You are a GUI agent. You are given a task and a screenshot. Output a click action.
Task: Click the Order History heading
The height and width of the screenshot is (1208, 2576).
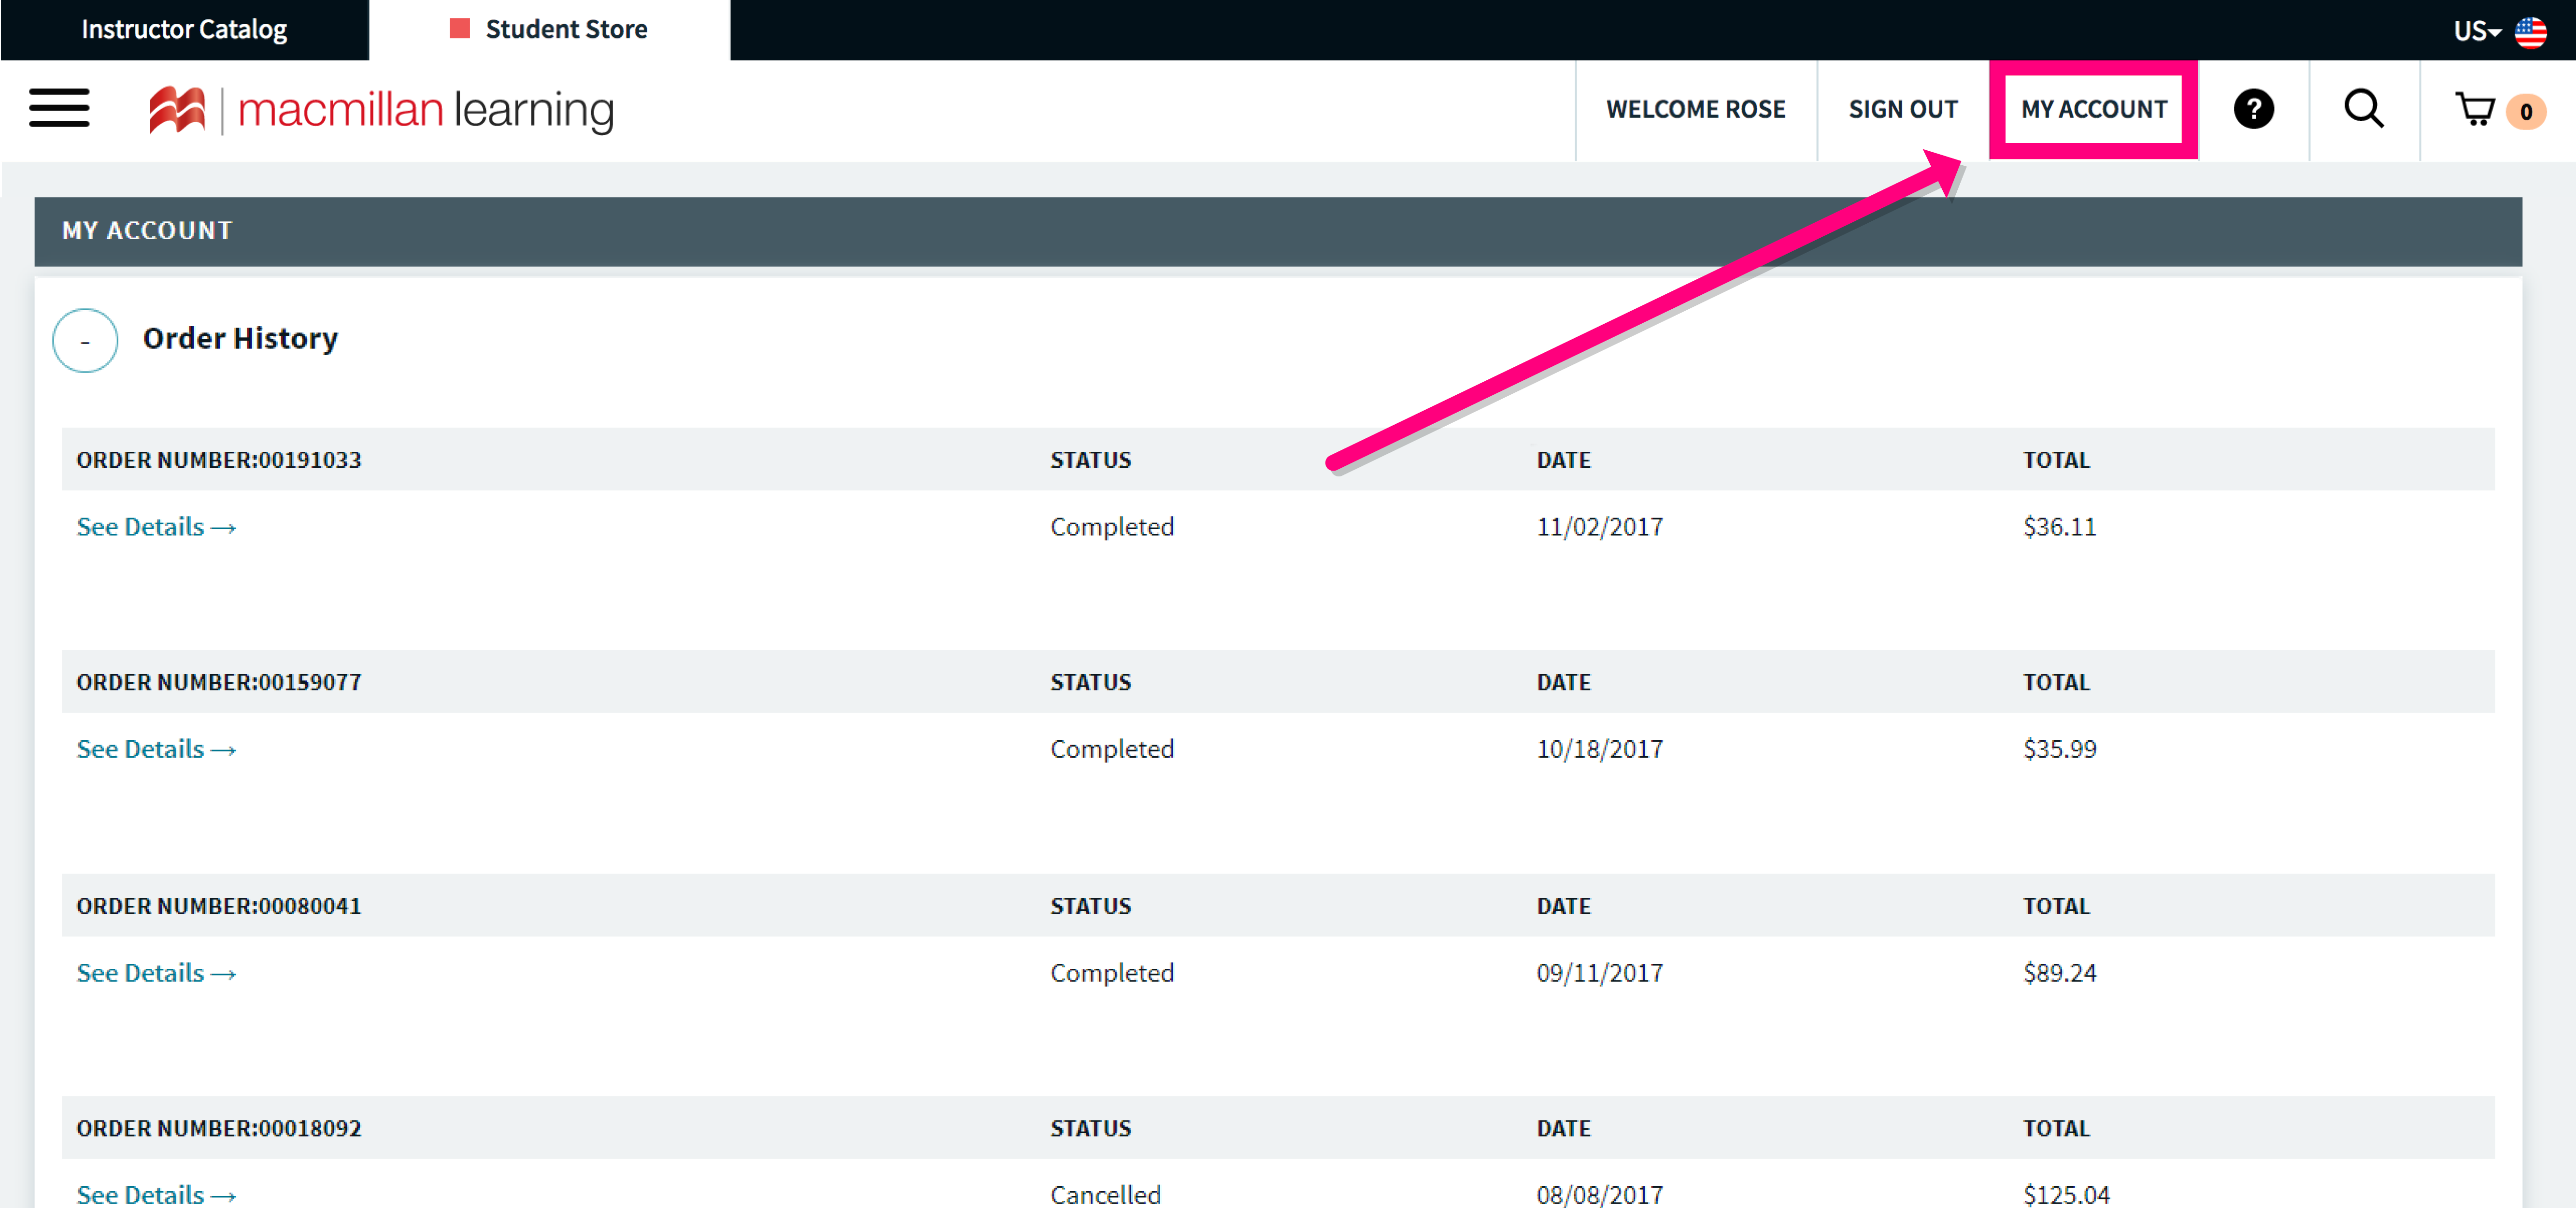(x=240, y=338)
